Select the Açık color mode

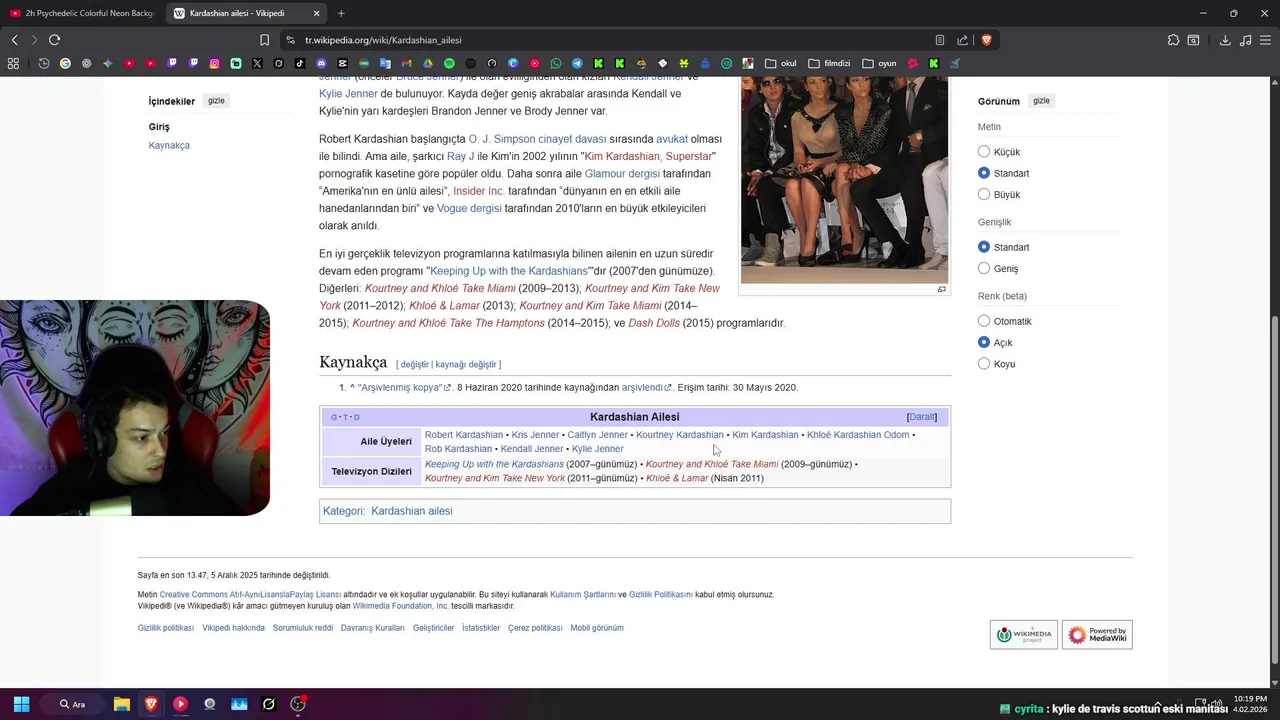click(984, 342)
